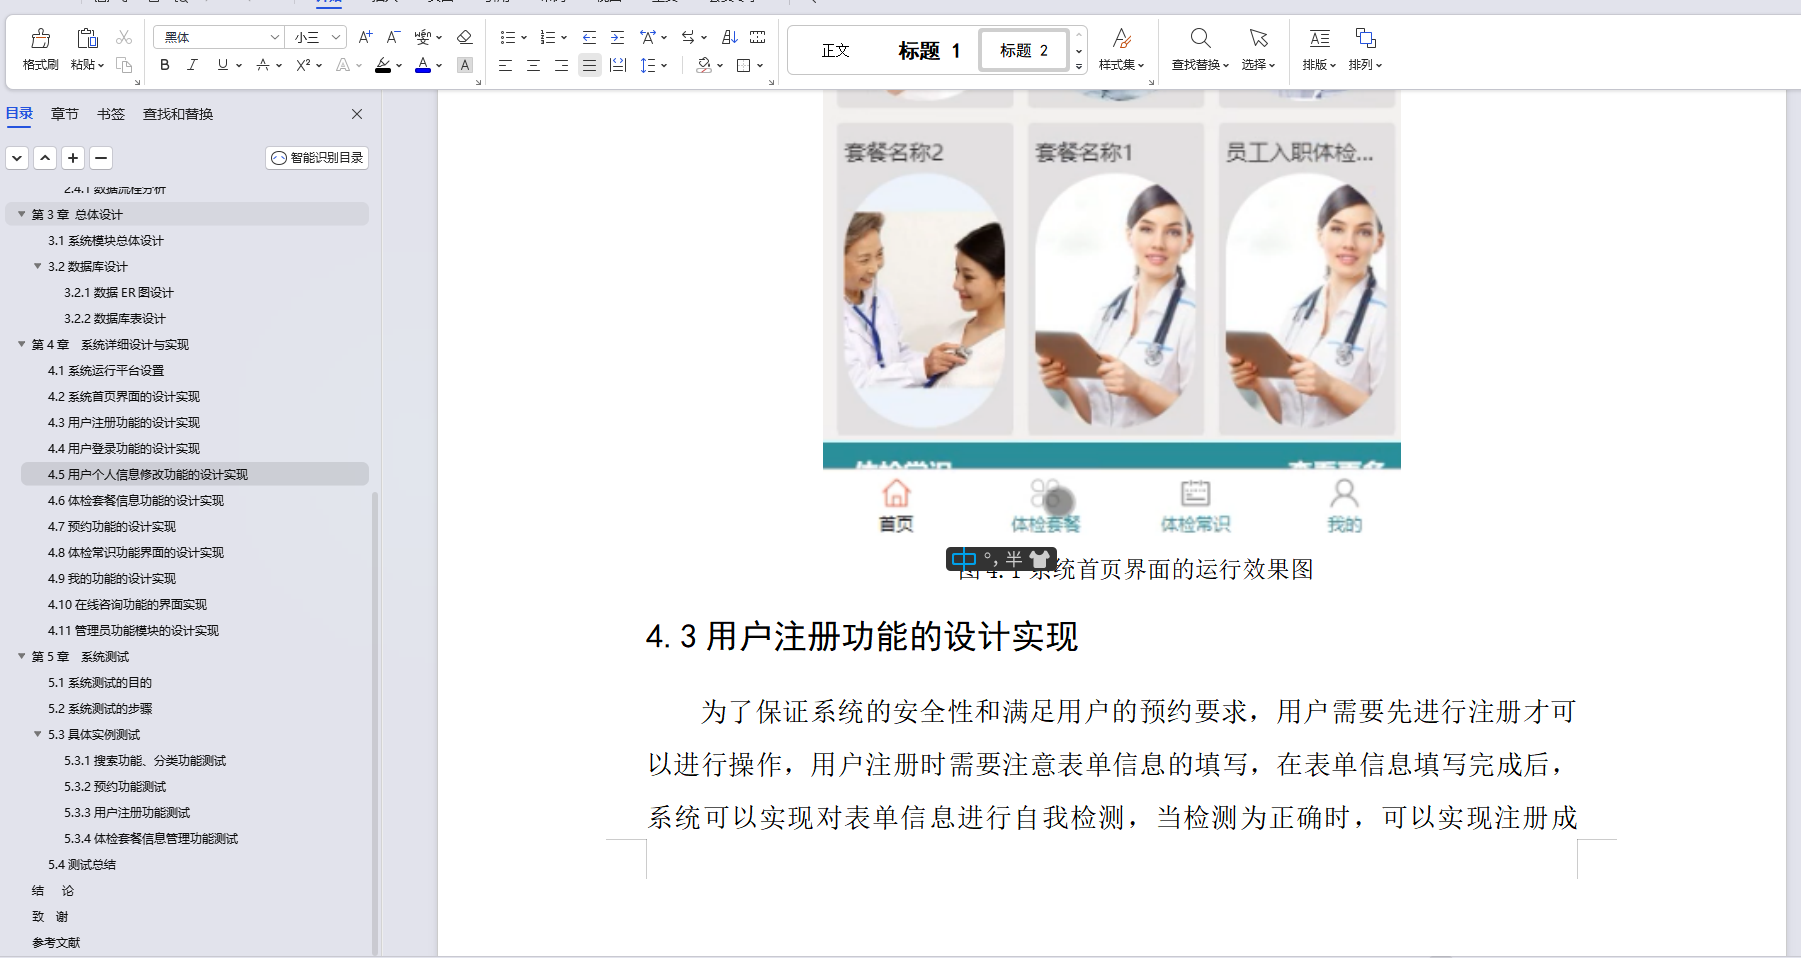The image size is (1801, 958).
Task: Apply superscript X² formatting
Action: coord(301,65)
